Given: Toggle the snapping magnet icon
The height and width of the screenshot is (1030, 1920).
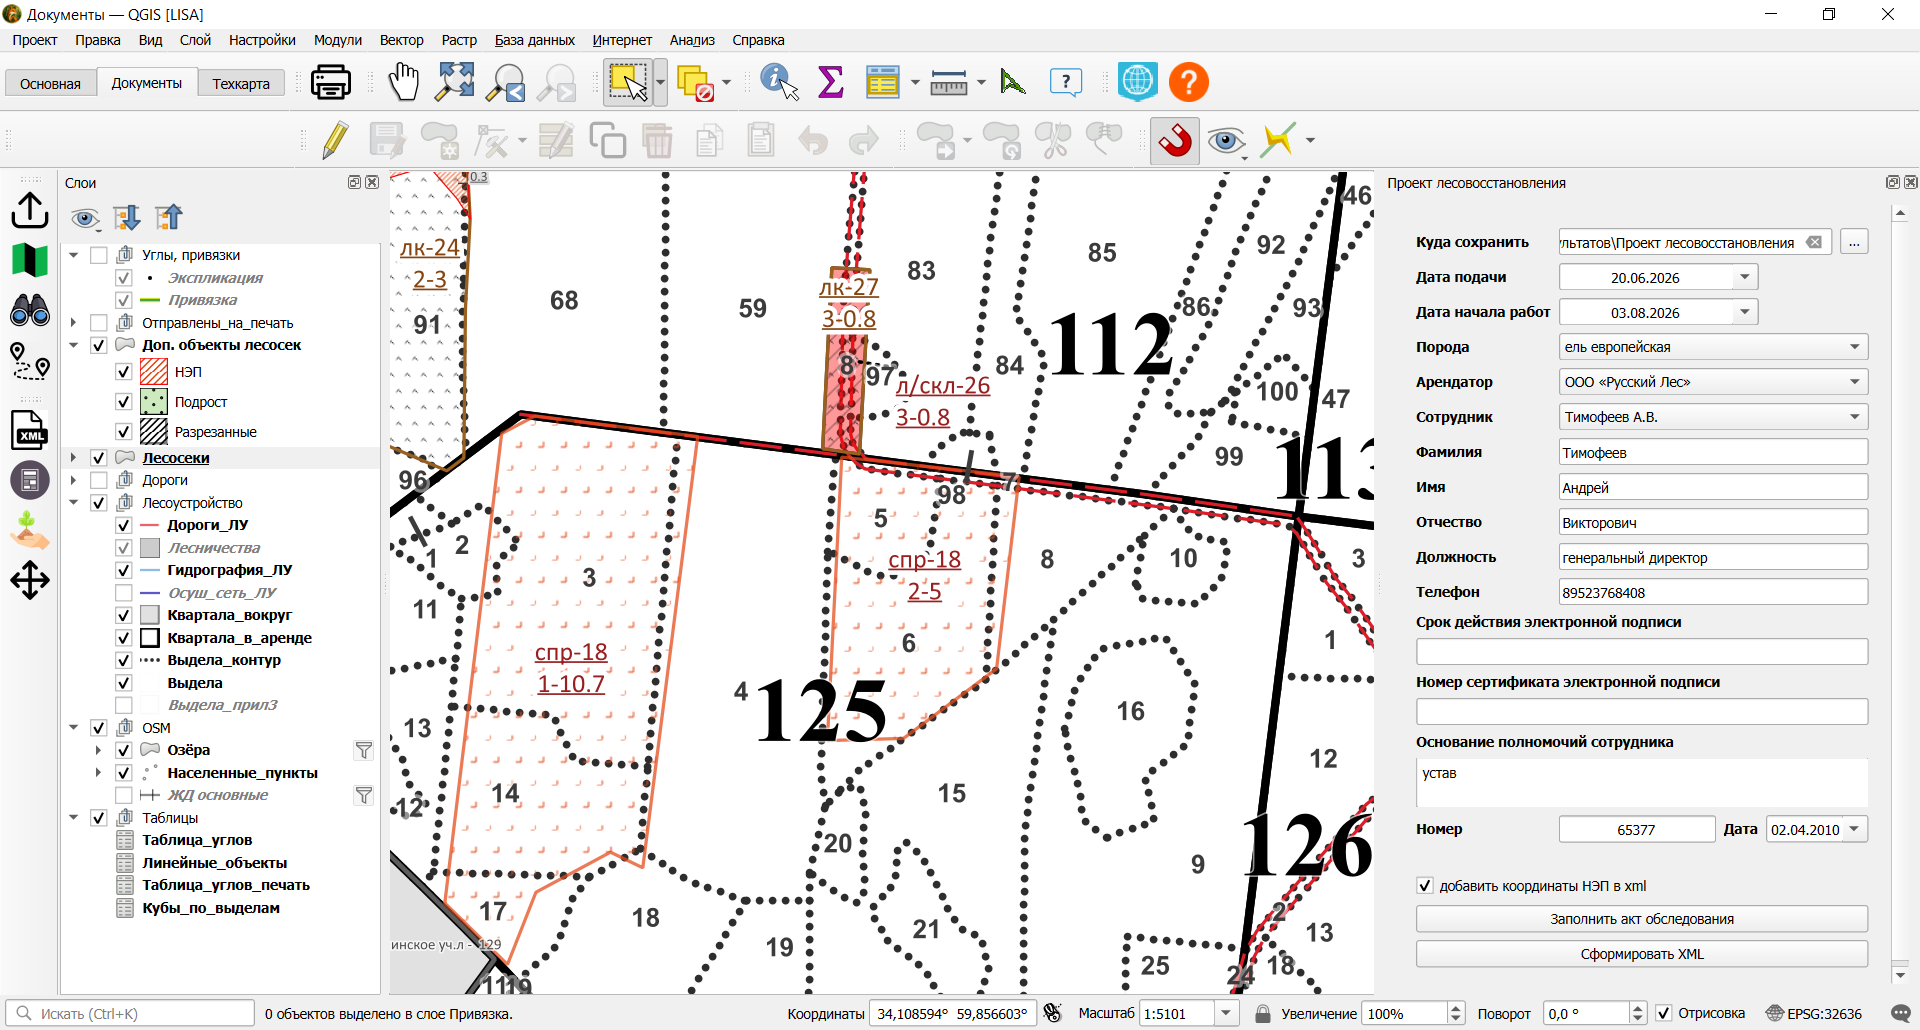Looking at the screenshot, I should [x=1175, y=141].
